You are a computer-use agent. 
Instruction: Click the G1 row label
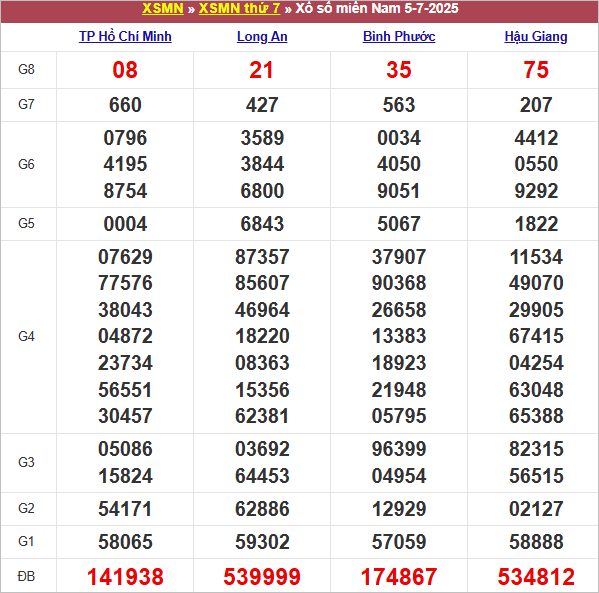click(26, 542)
